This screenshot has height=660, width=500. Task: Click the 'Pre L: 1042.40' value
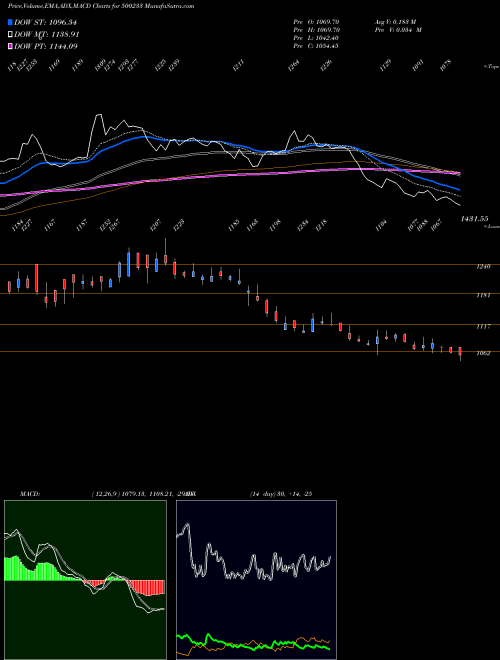pyautogui.click(x=316, y=37)
